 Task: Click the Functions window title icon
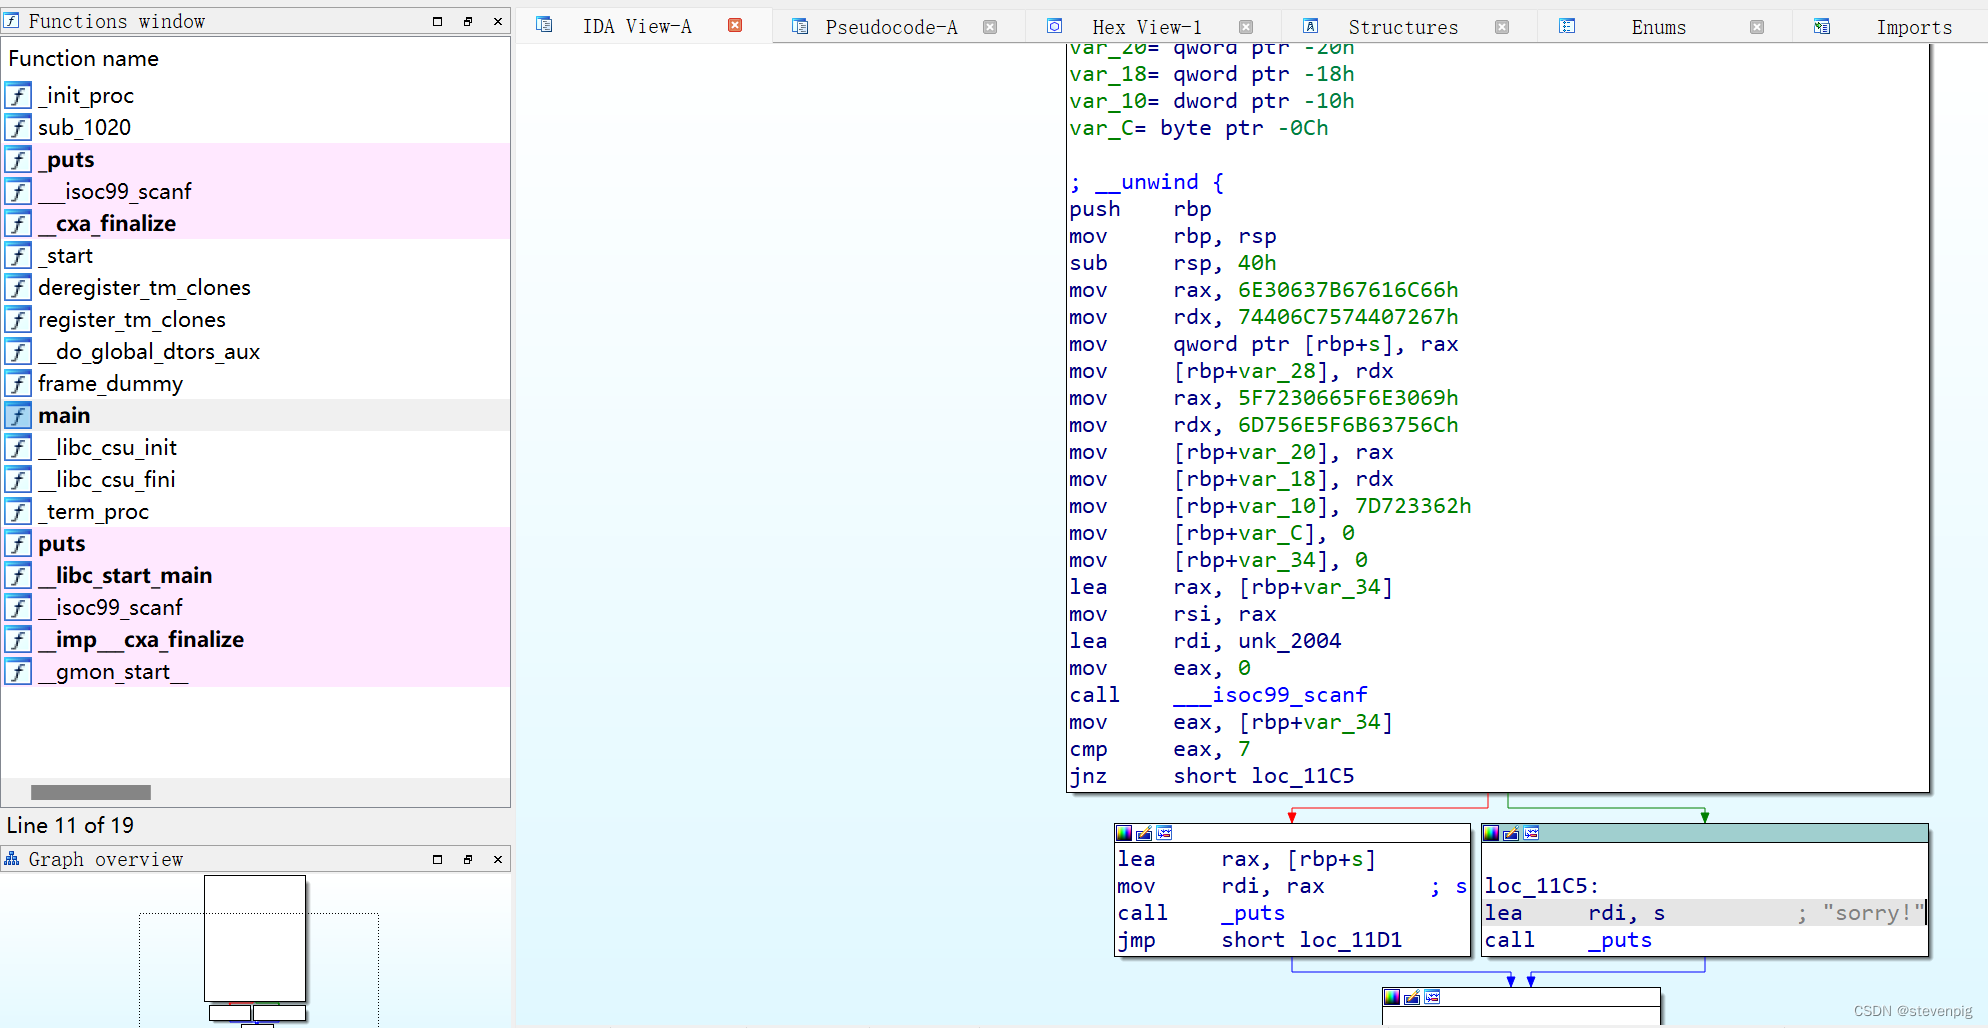[12, 20]
